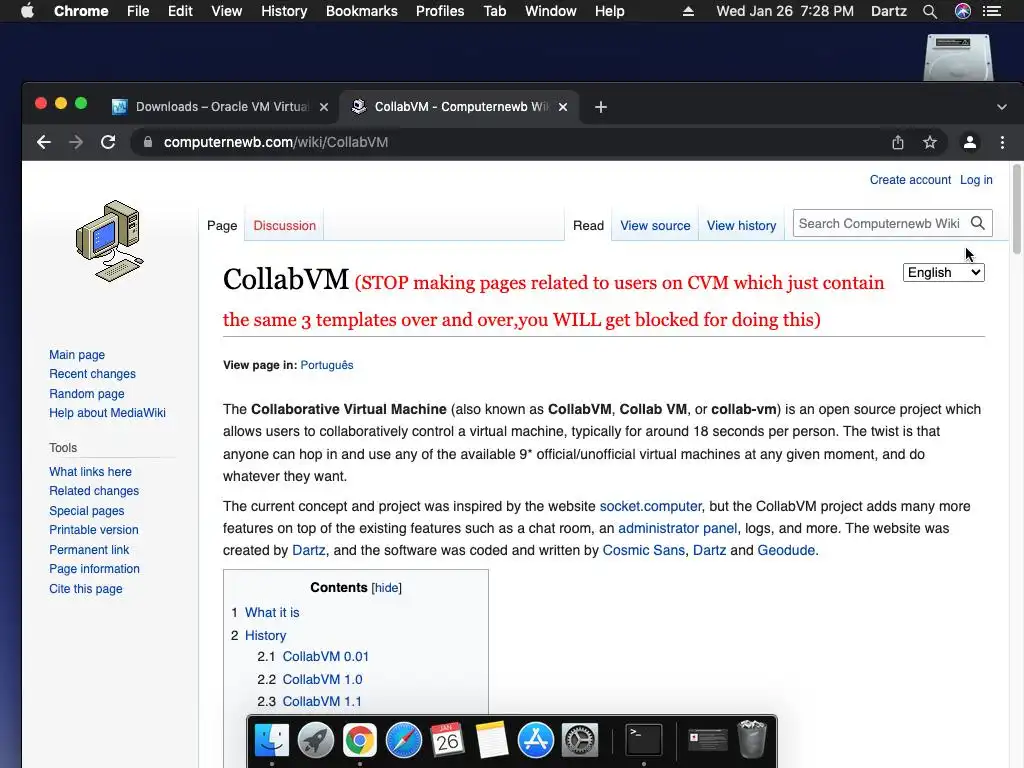The image size is (1024, 768).
Task: Open Launchpad rocket icon in dock
Action: pyautogui.click(x=315, y=740)
